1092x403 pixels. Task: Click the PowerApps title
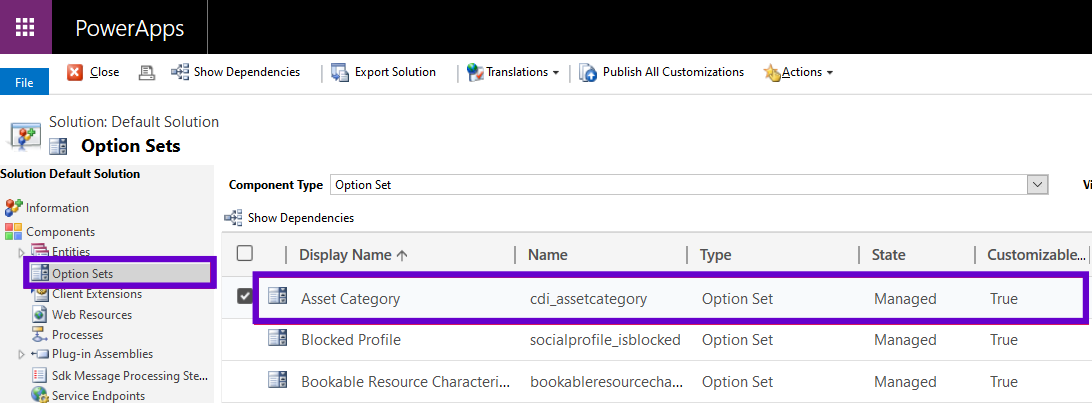pyautogui.click(x=130, y=28)
